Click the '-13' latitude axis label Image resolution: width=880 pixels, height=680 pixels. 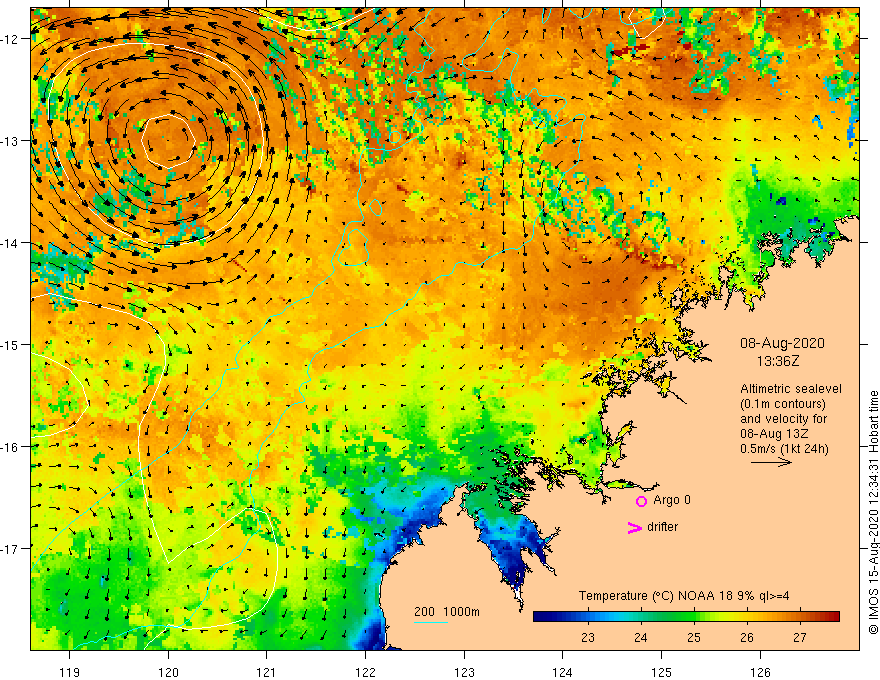pos(10,141)
